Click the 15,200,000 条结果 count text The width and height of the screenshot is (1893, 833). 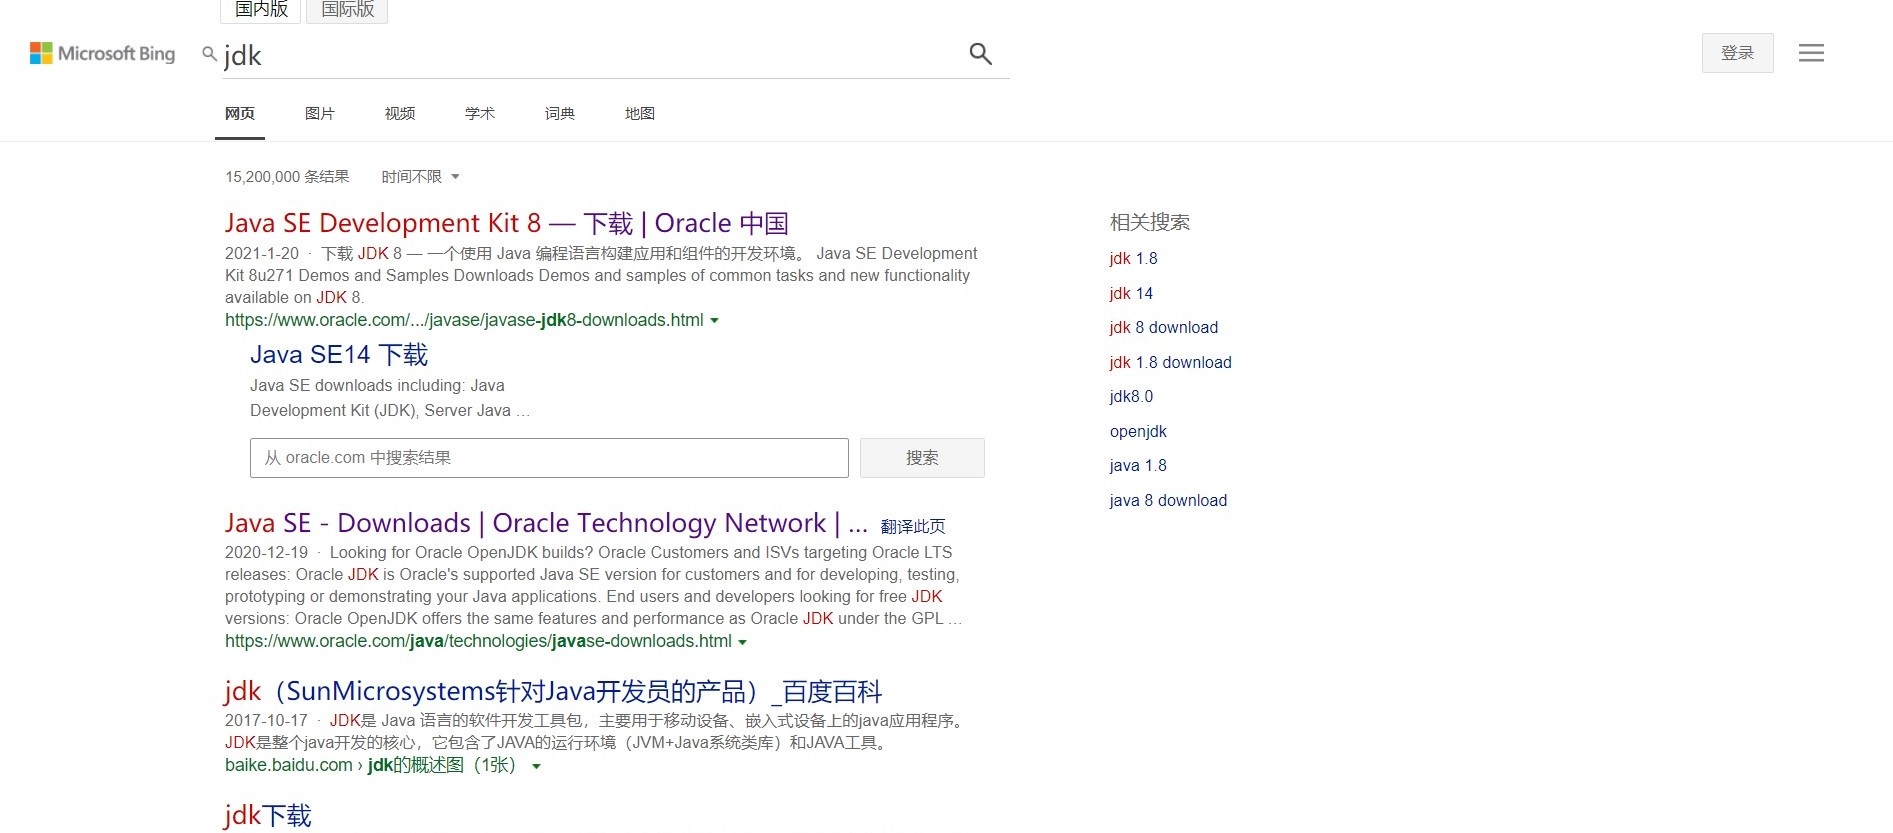click(x=287, y=177)
